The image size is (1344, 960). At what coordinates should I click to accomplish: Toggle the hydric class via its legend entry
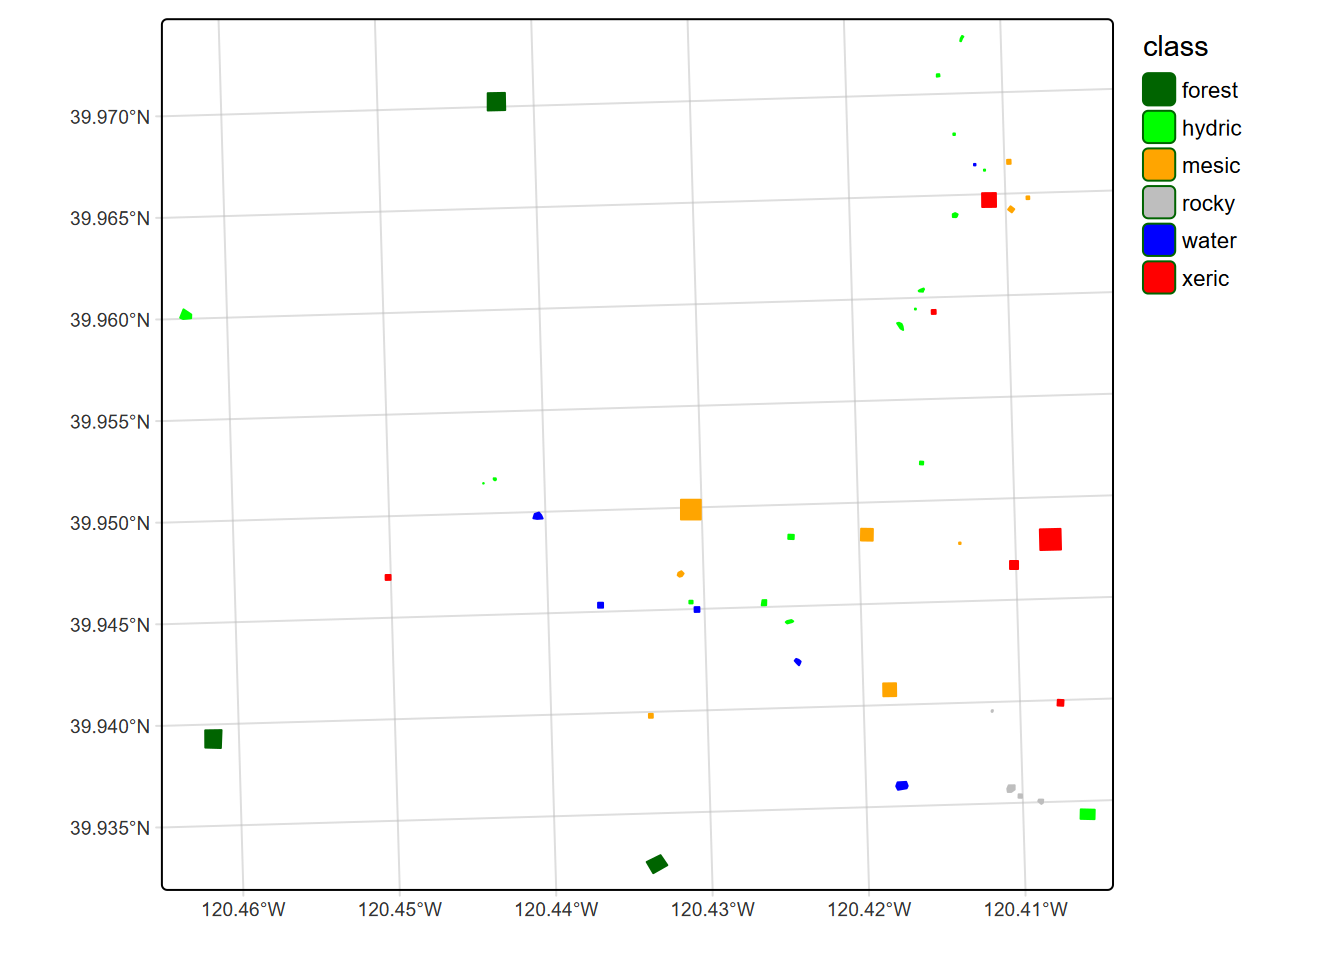1157,128
